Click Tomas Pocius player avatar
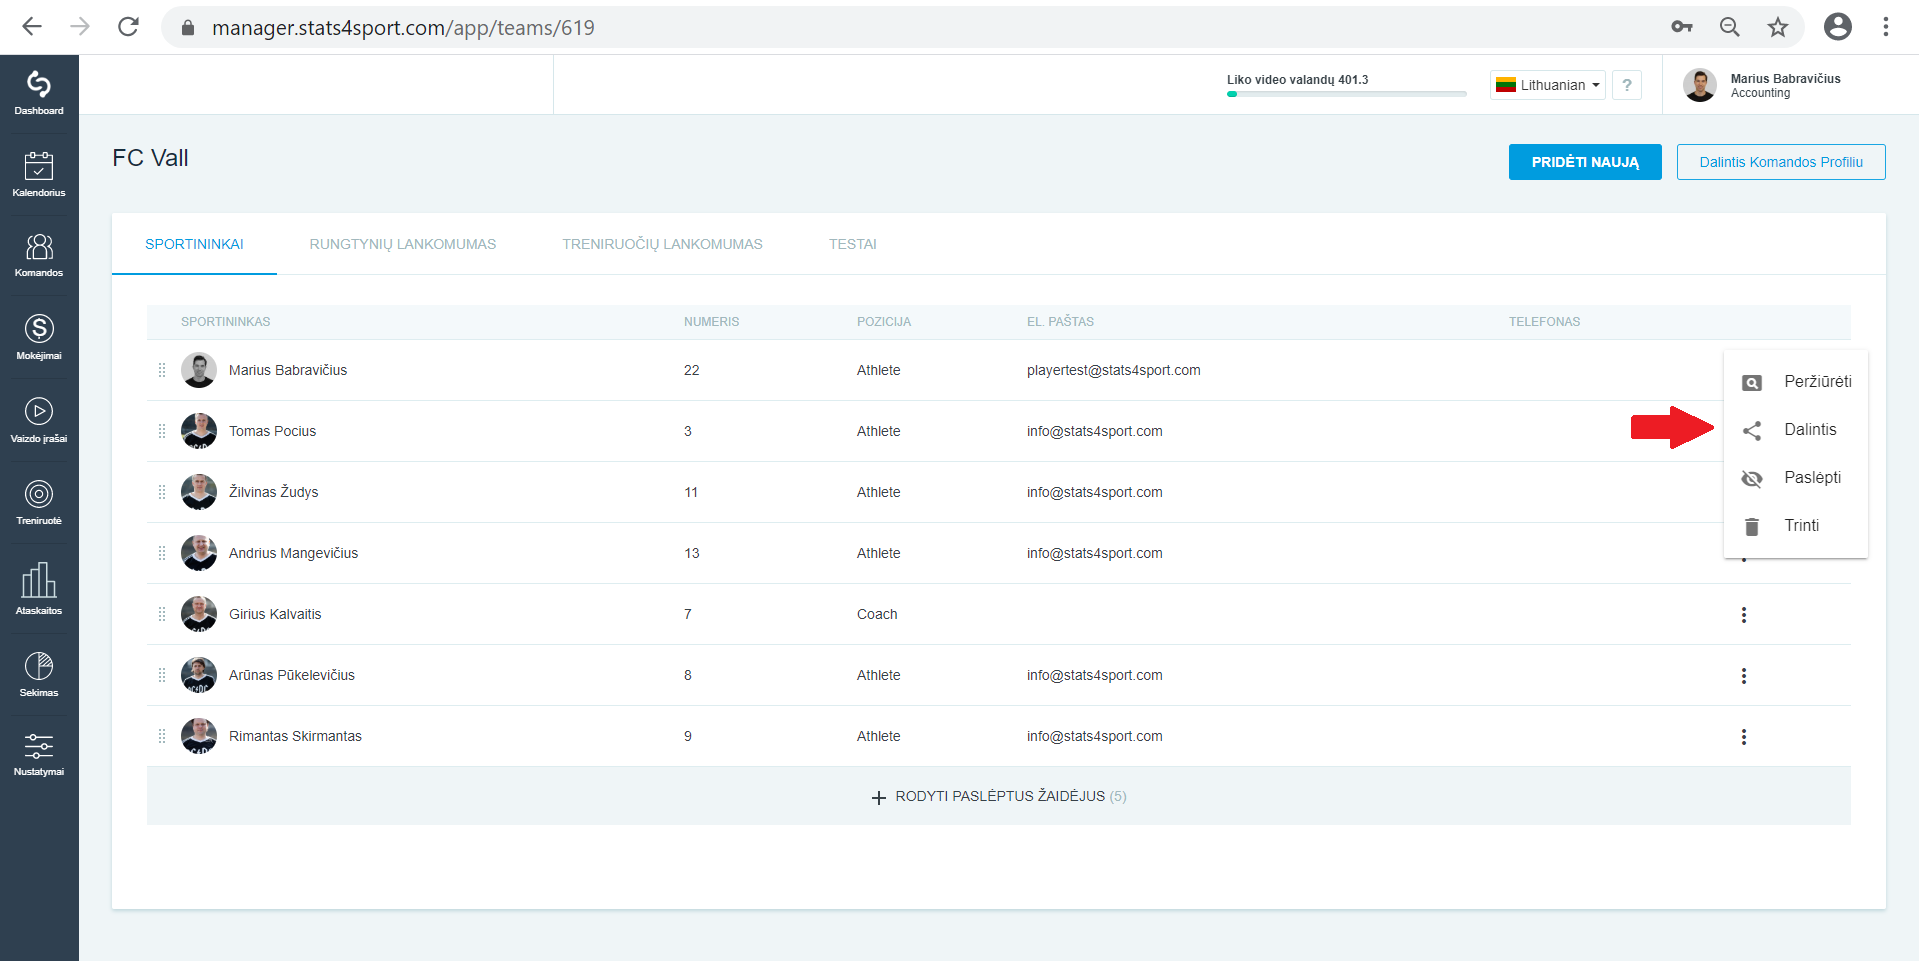The image size is (1919, 961). click(199, 431)
